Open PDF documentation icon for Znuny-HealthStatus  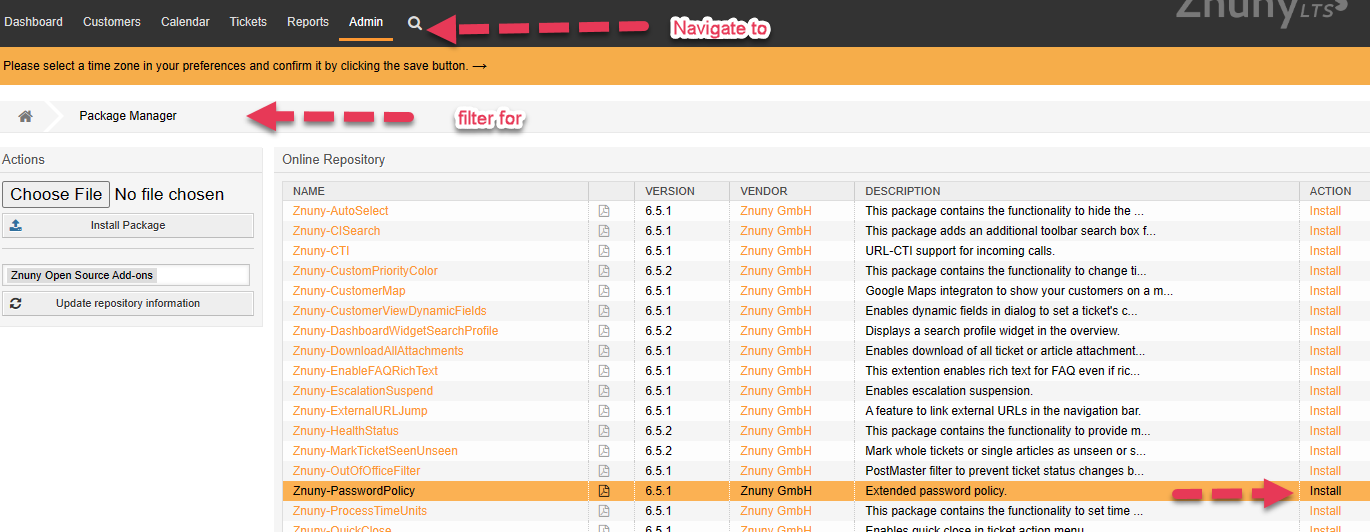pos(604,431)
